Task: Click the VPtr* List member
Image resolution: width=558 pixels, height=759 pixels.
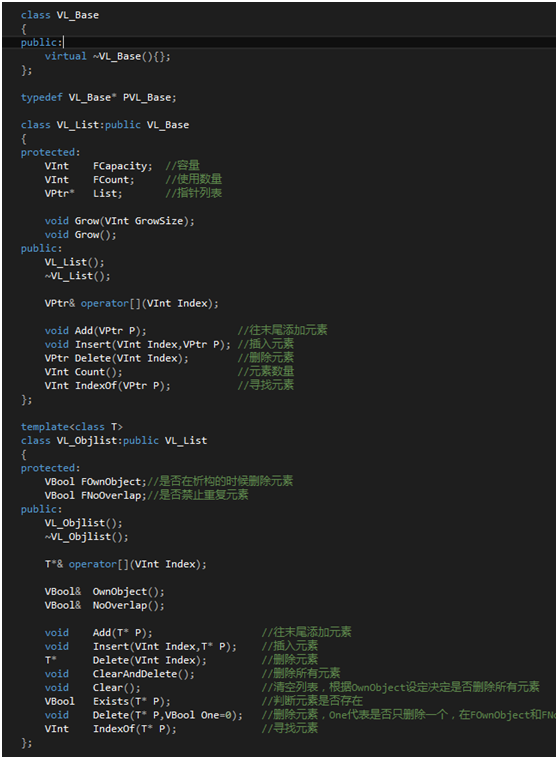Action: 83,194
